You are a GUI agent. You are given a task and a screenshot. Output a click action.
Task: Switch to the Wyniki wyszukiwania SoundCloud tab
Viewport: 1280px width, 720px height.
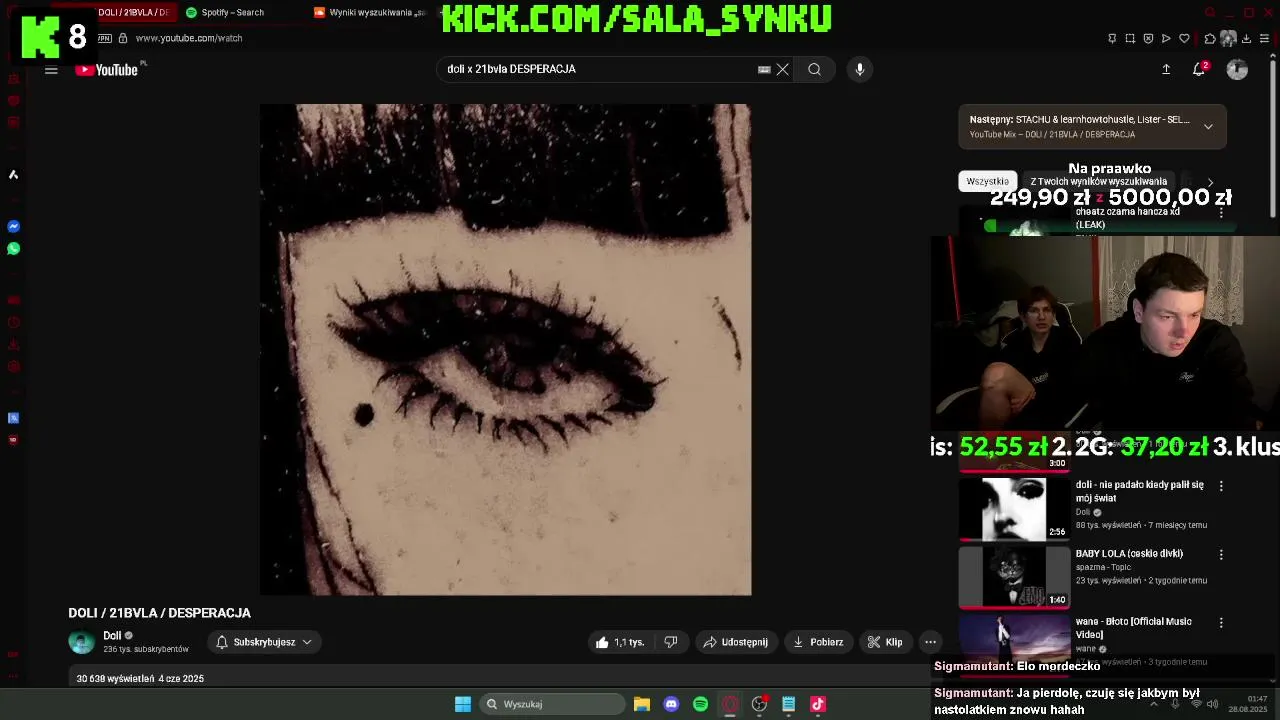370,12
